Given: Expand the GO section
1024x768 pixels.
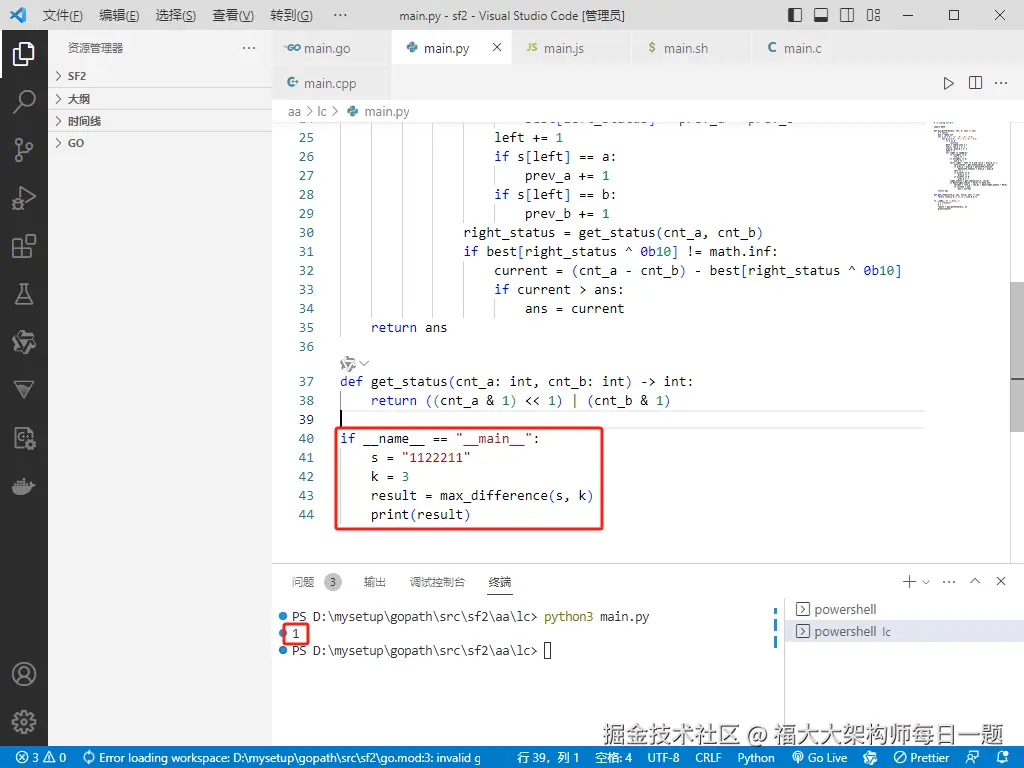Looking at the screenshot, I should click(160, 143).
